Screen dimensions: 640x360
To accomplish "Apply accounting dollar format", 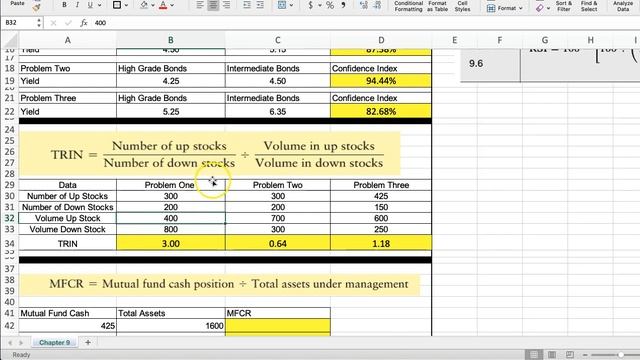I will click(311, 5).
